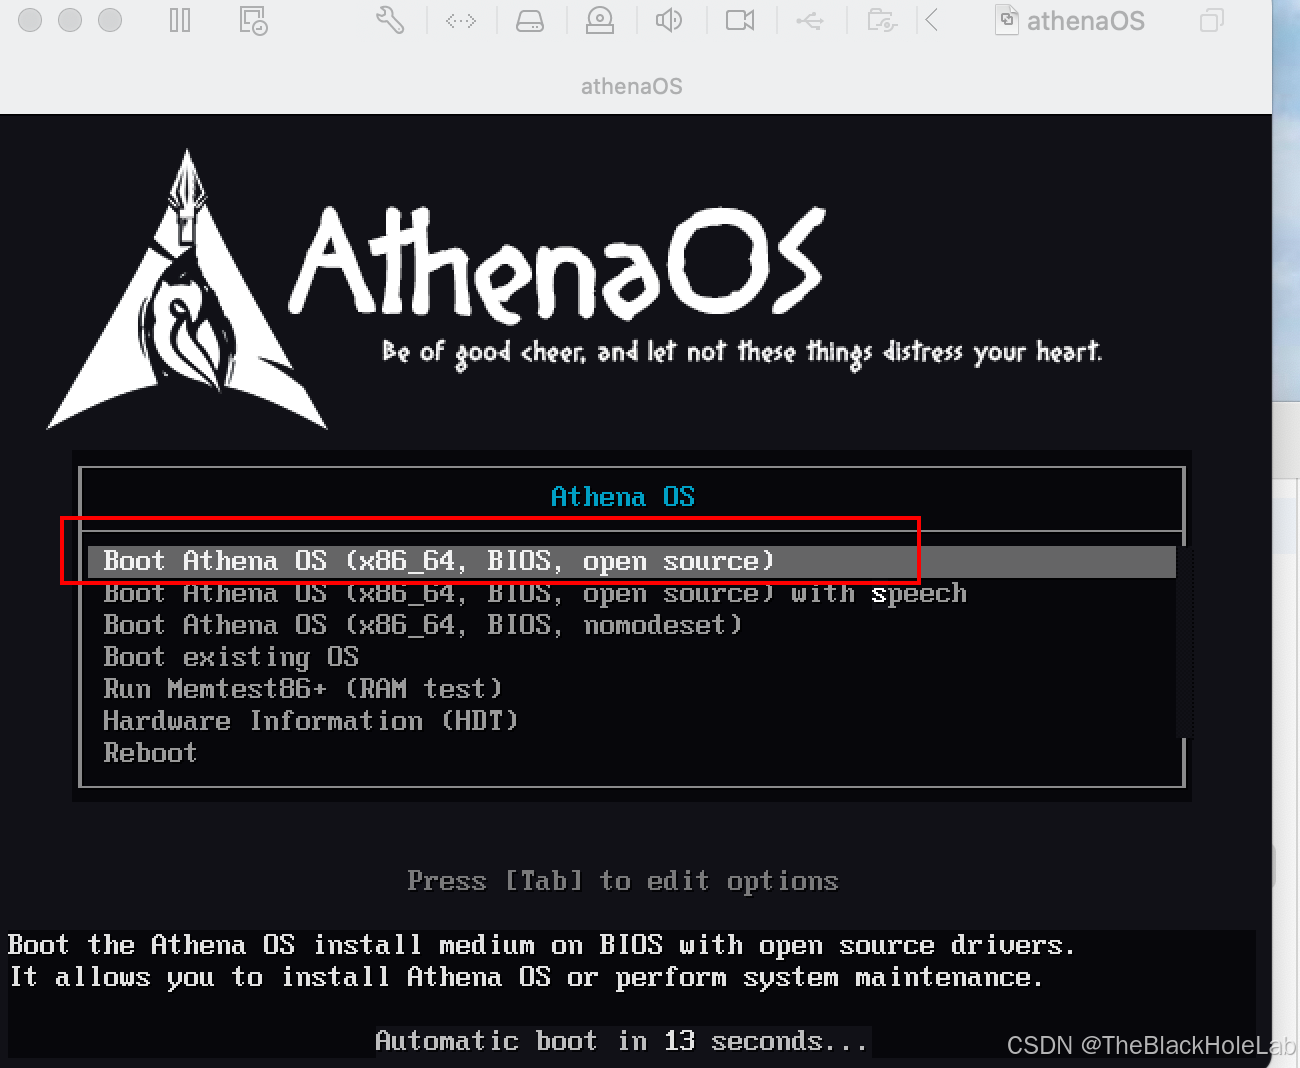Open sound device speaker icon
1300x1068 pixels.
[669, 20]
